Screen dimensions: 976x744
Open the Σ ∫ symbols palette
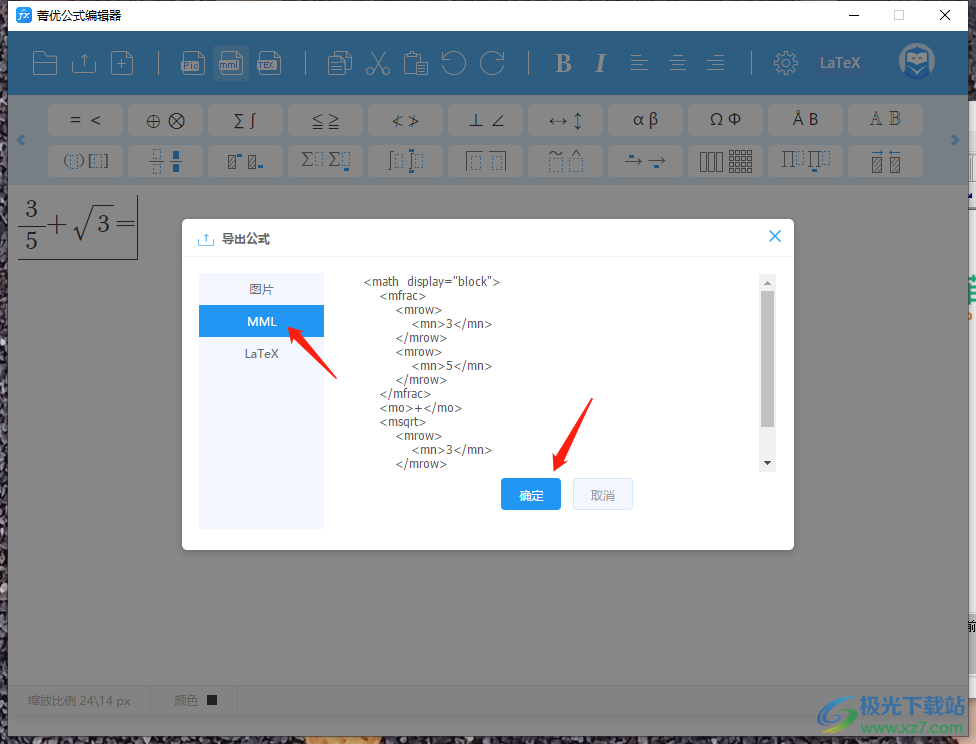(245, 120)
